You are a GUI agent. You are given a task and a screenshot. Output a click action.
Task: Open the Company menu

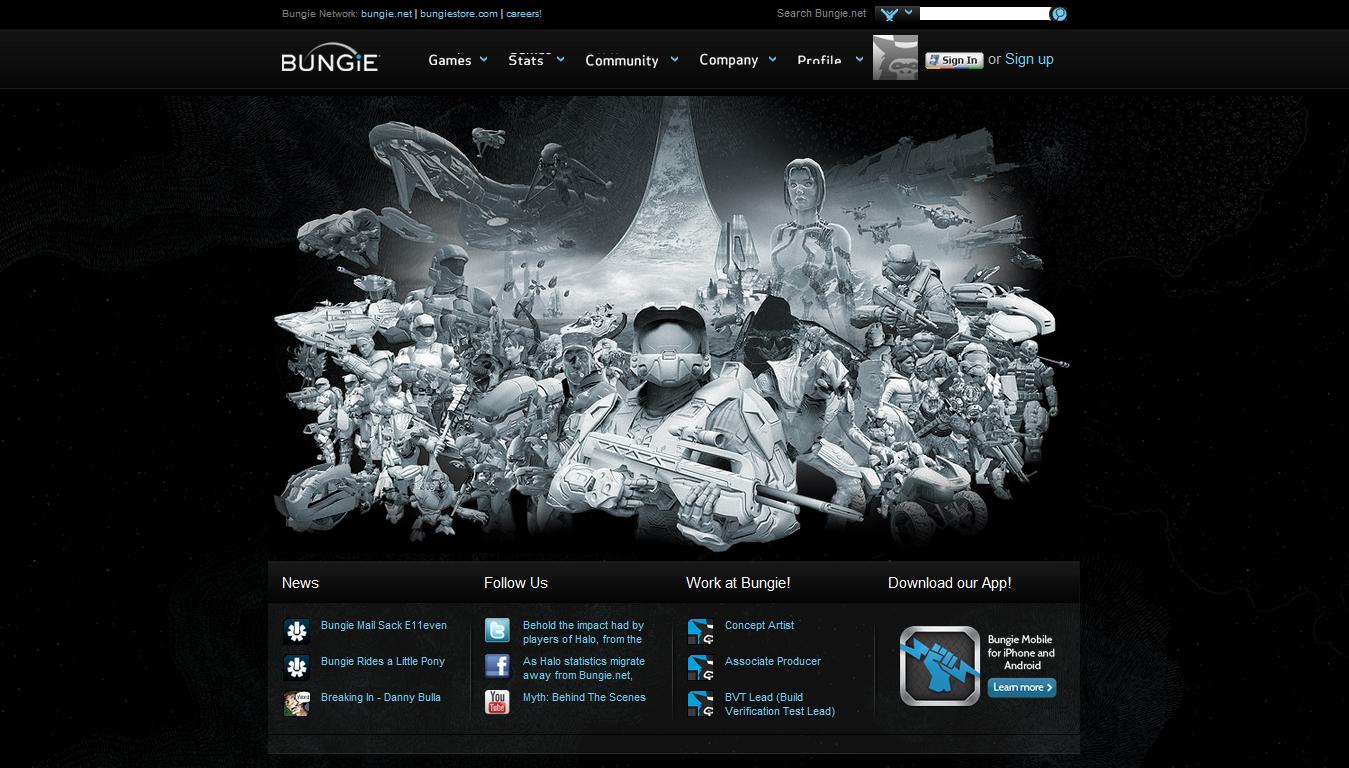(x=728, y=60)
